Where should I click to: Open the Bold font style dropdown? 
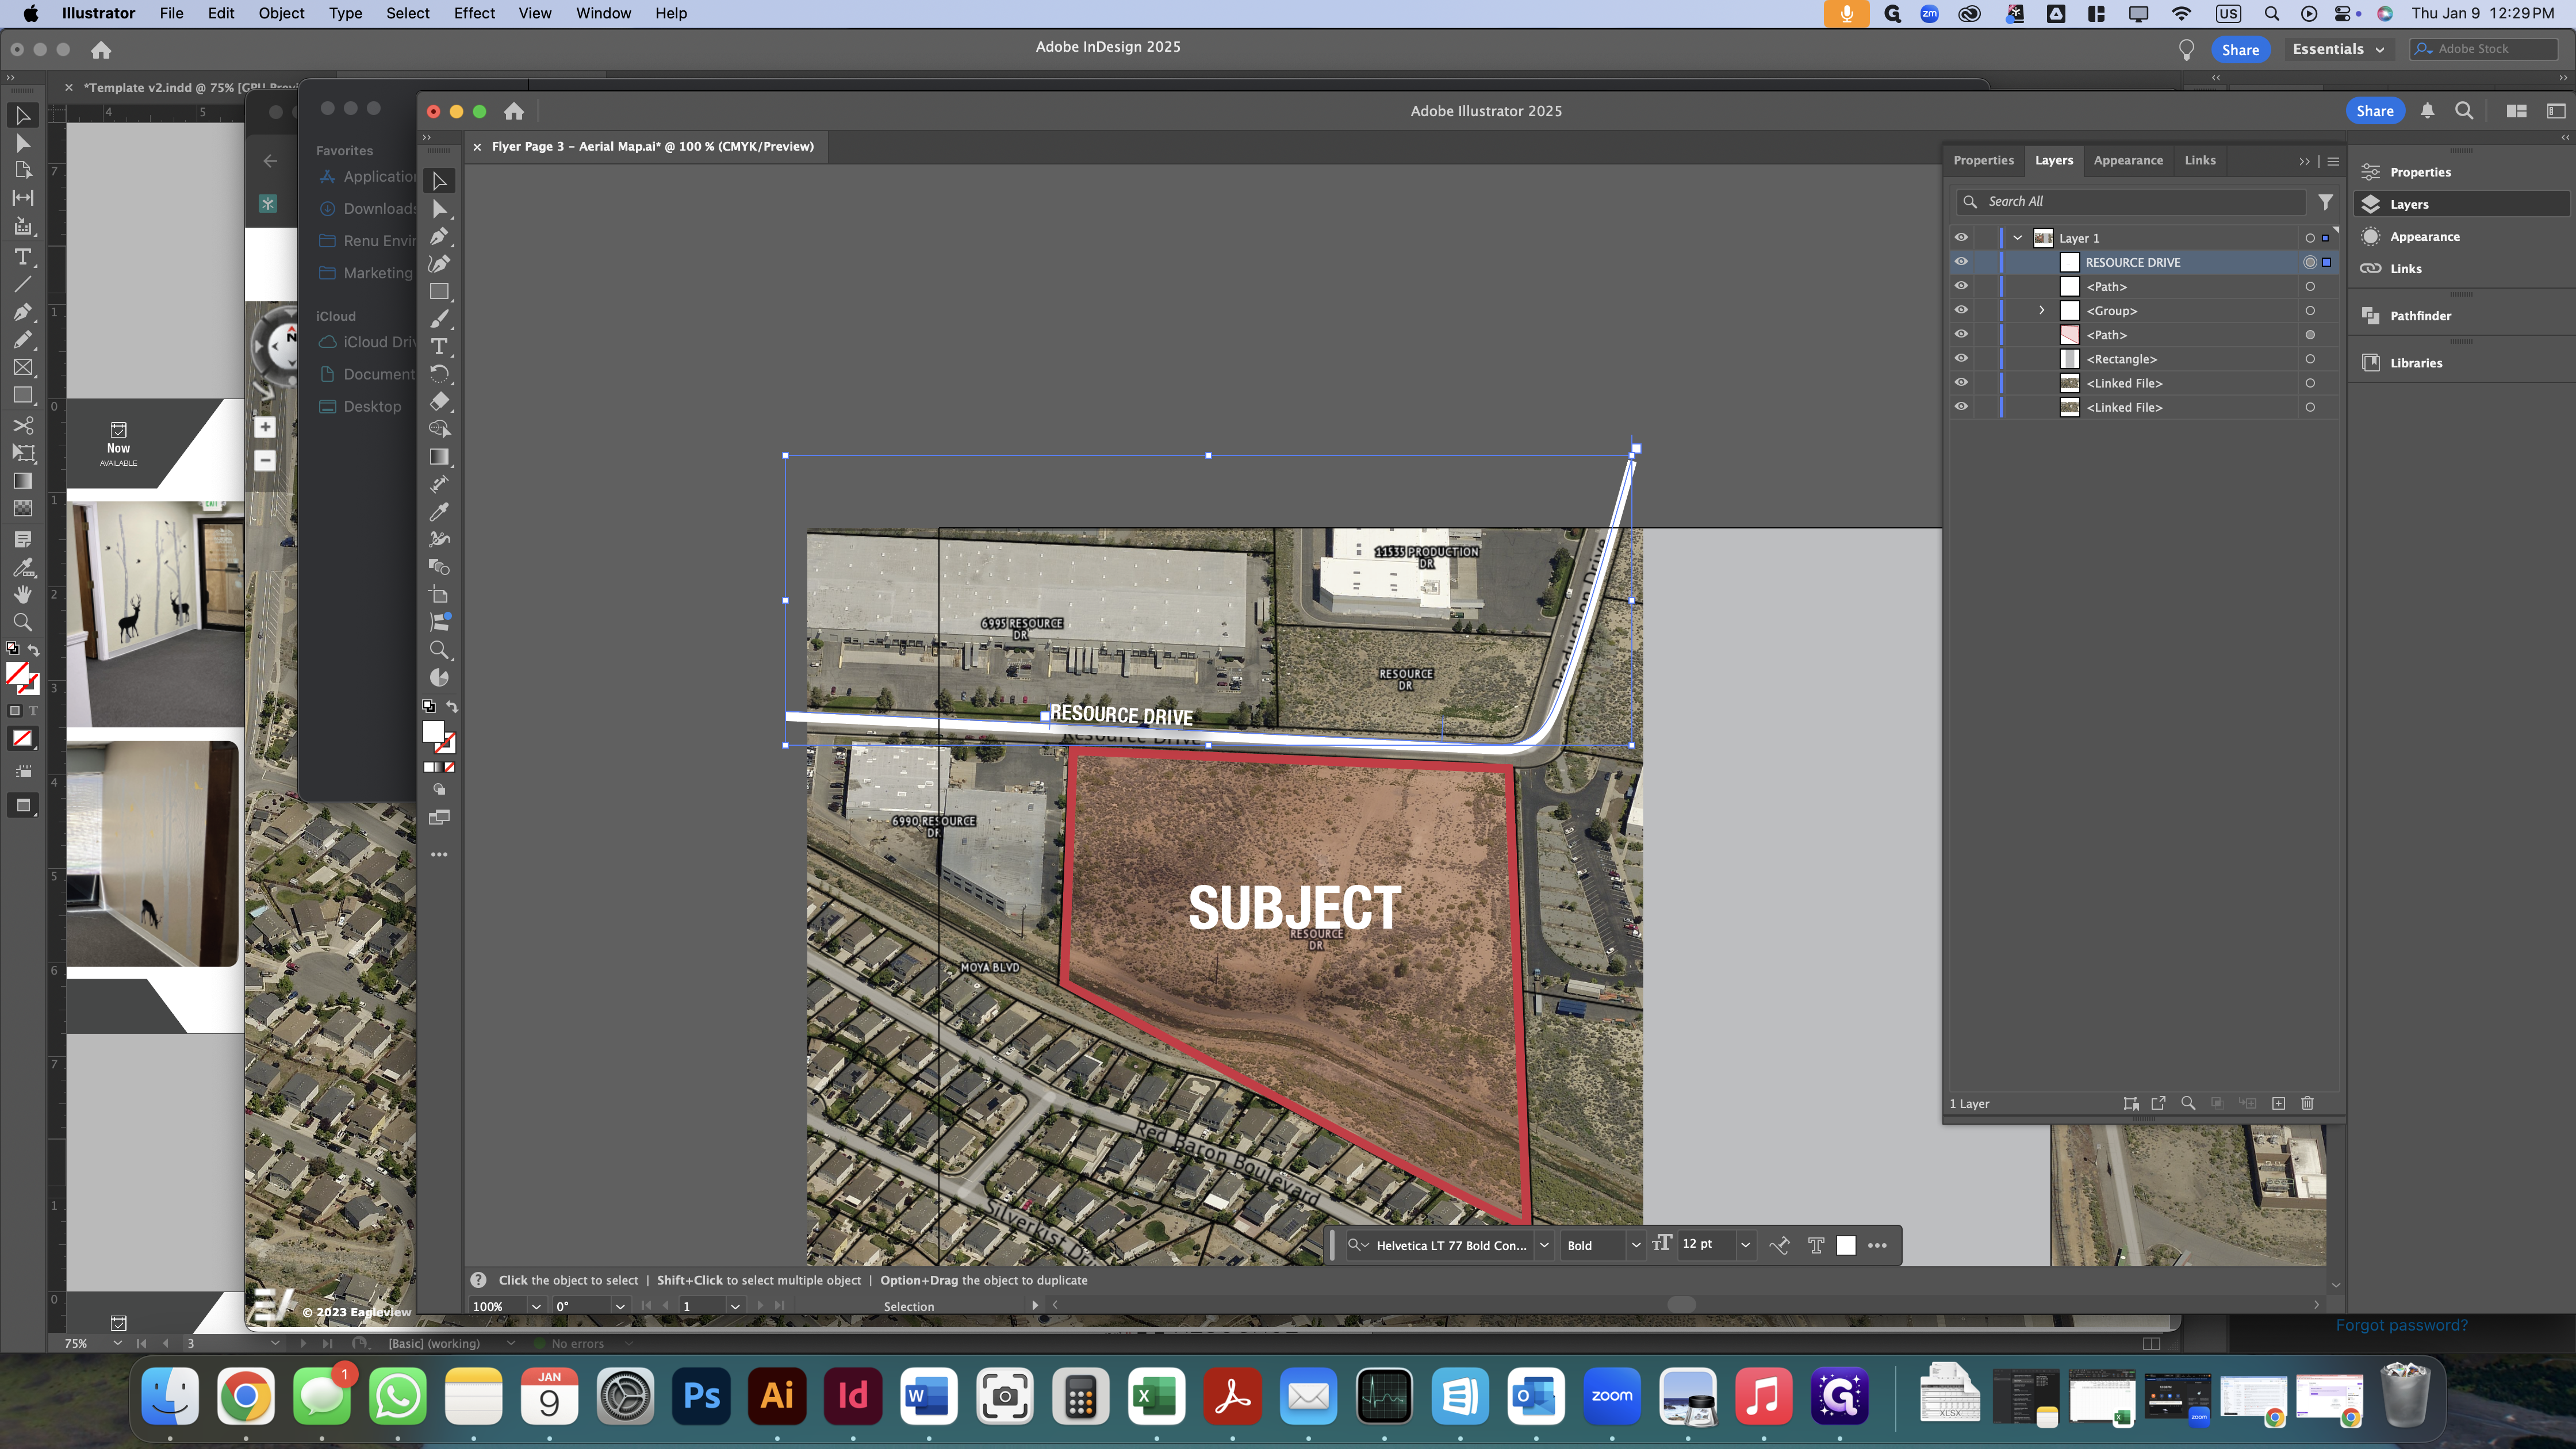pyautogui.click(x=1636, y=1245)
